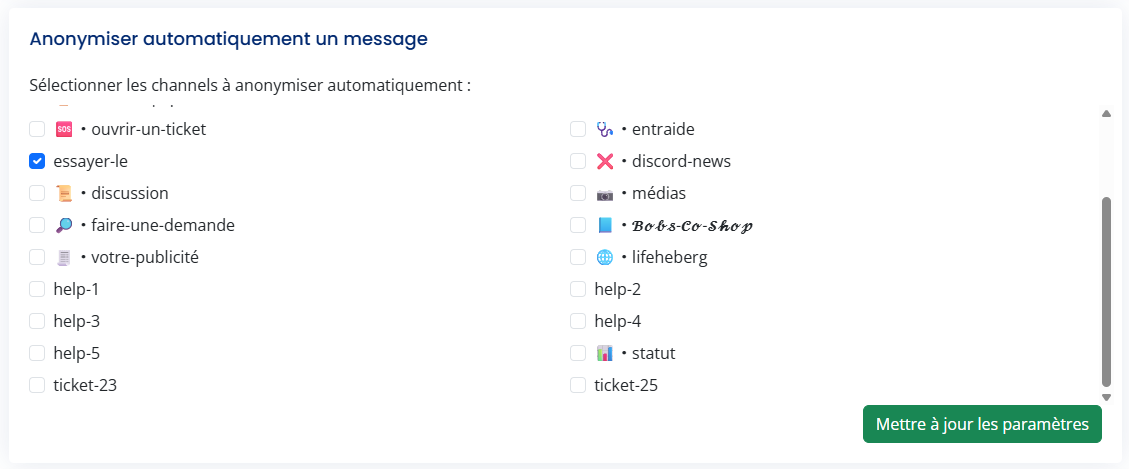Click the channel list scrollbar thumb
This screenshot has height=469, width=1129.
coord(1106,290)
